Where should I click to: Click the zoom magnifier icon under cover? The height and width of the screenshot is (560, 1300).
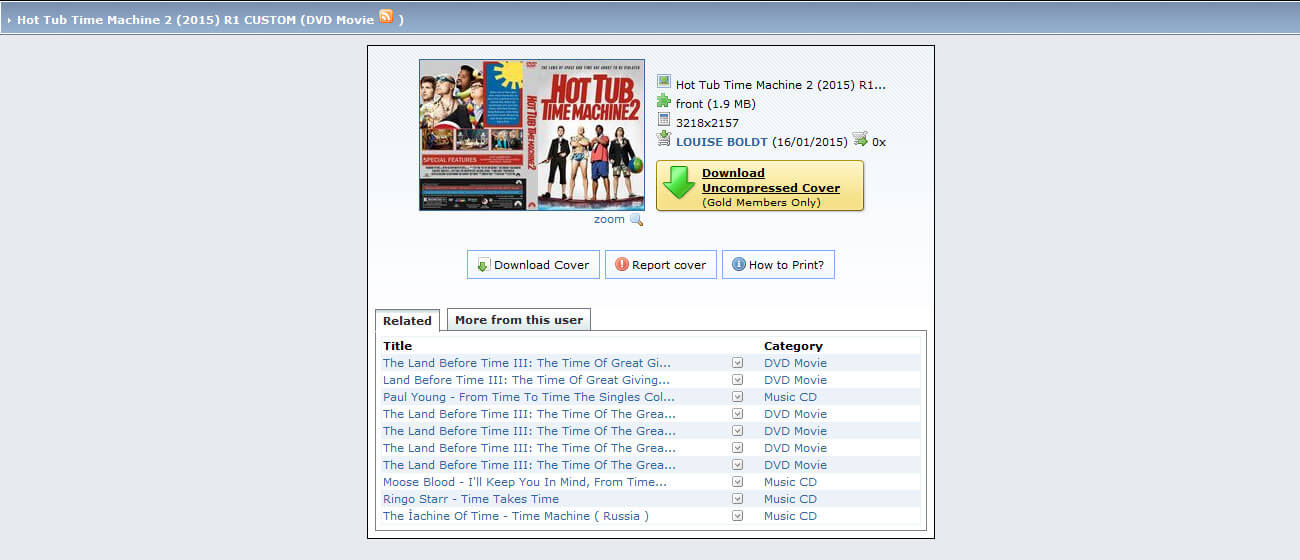pos(636,220)
